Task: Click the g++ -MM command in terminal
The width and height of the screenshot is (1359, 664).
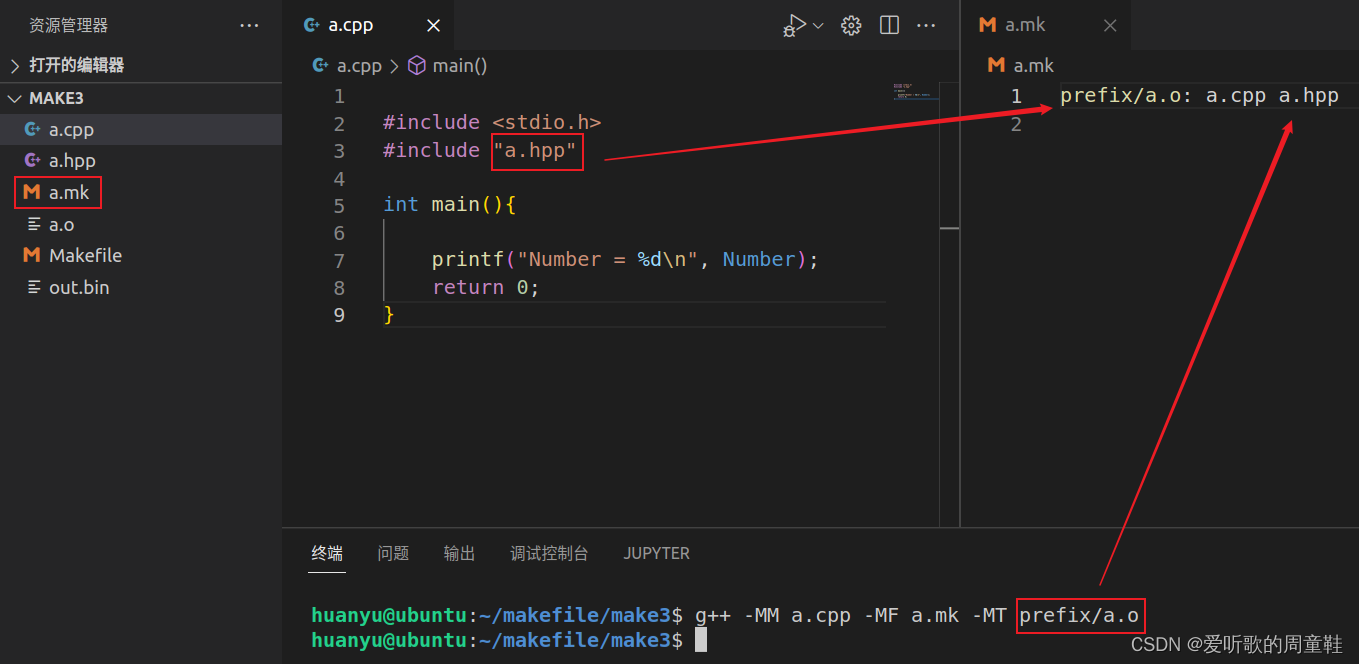Action: (919, 615)
